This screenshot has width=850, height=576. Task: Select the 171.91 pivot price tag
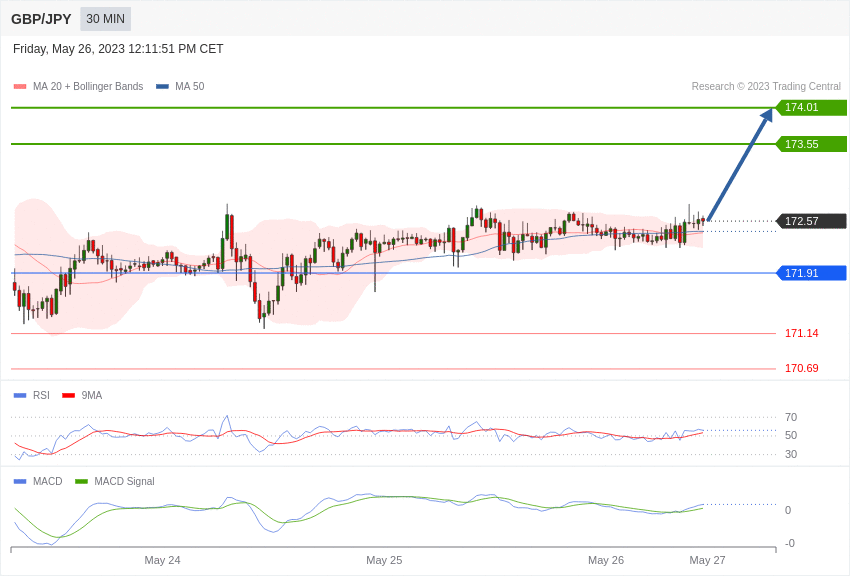click(x=812, y=273)
